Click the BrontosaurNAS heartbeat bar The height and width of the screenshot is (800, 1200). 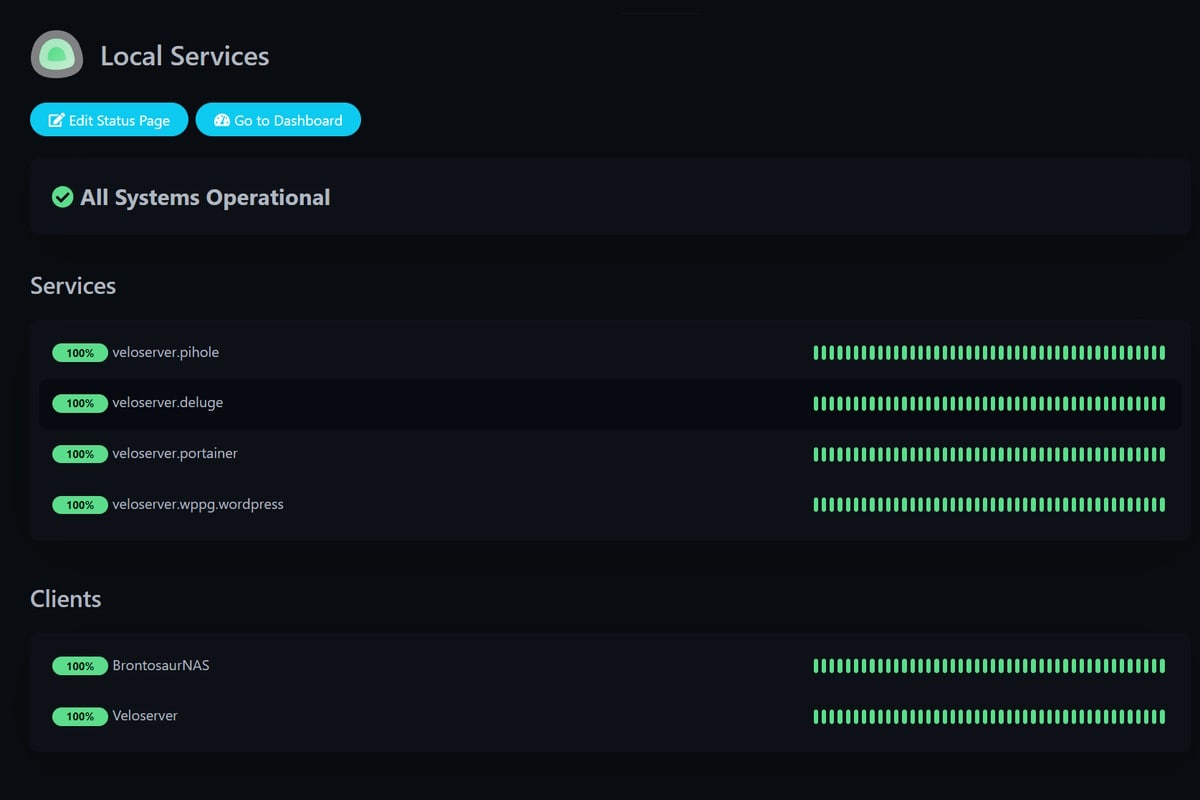[x=989, y=666]
